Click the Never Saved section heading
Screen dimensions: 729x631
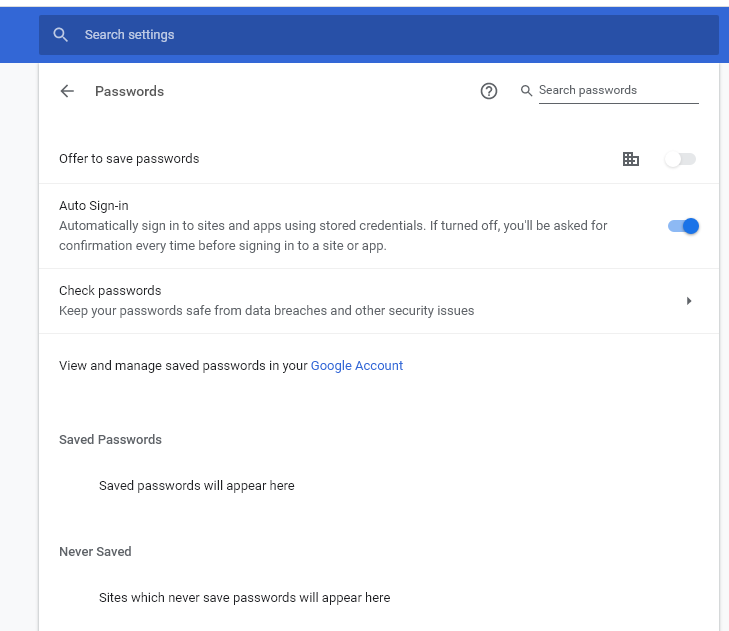[95, 551]
